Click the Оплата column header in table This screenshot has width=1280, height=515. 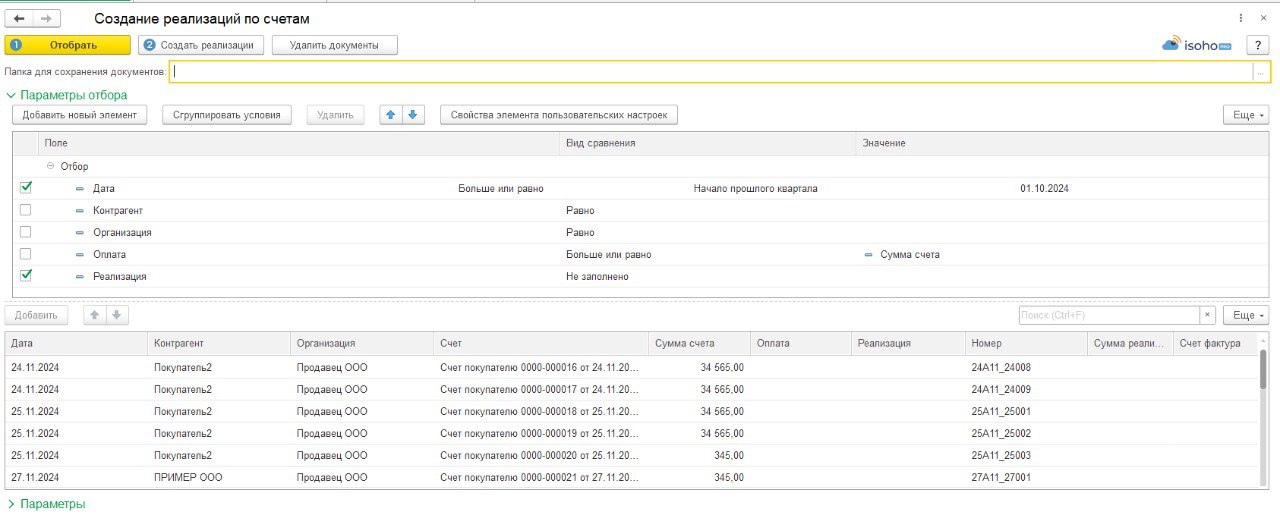coord(800,343)
